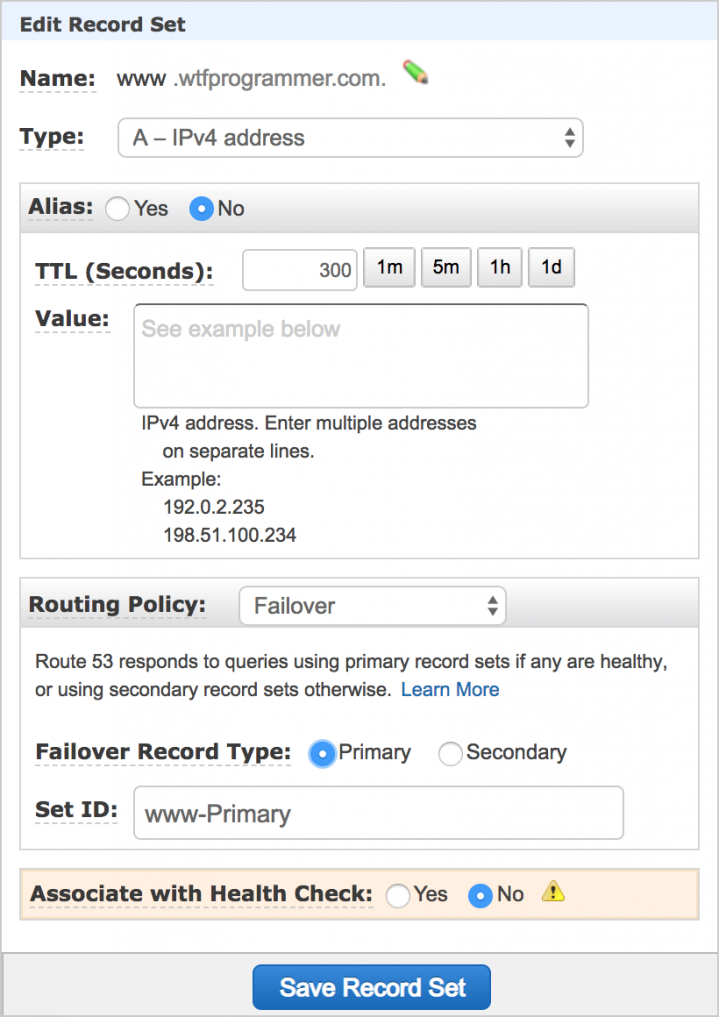This screenshot has width=719, height=1024.
Task: Set TTL to 5m preset
Action: pos(446,268)
